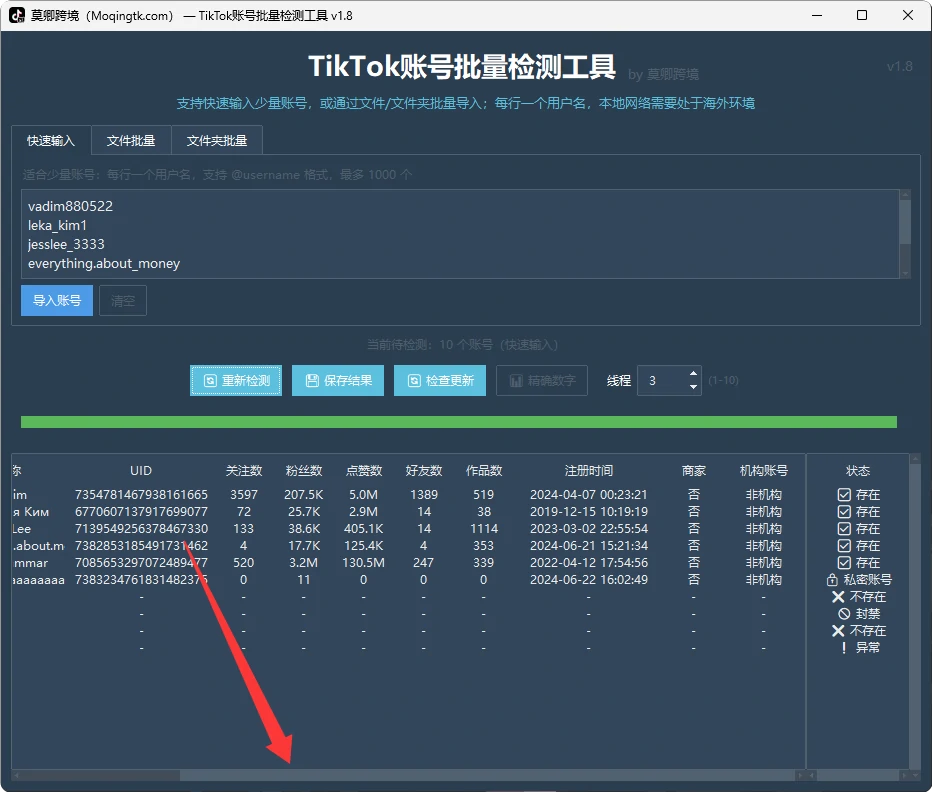Click the 关注数 column header

click(x=244, y=470)
